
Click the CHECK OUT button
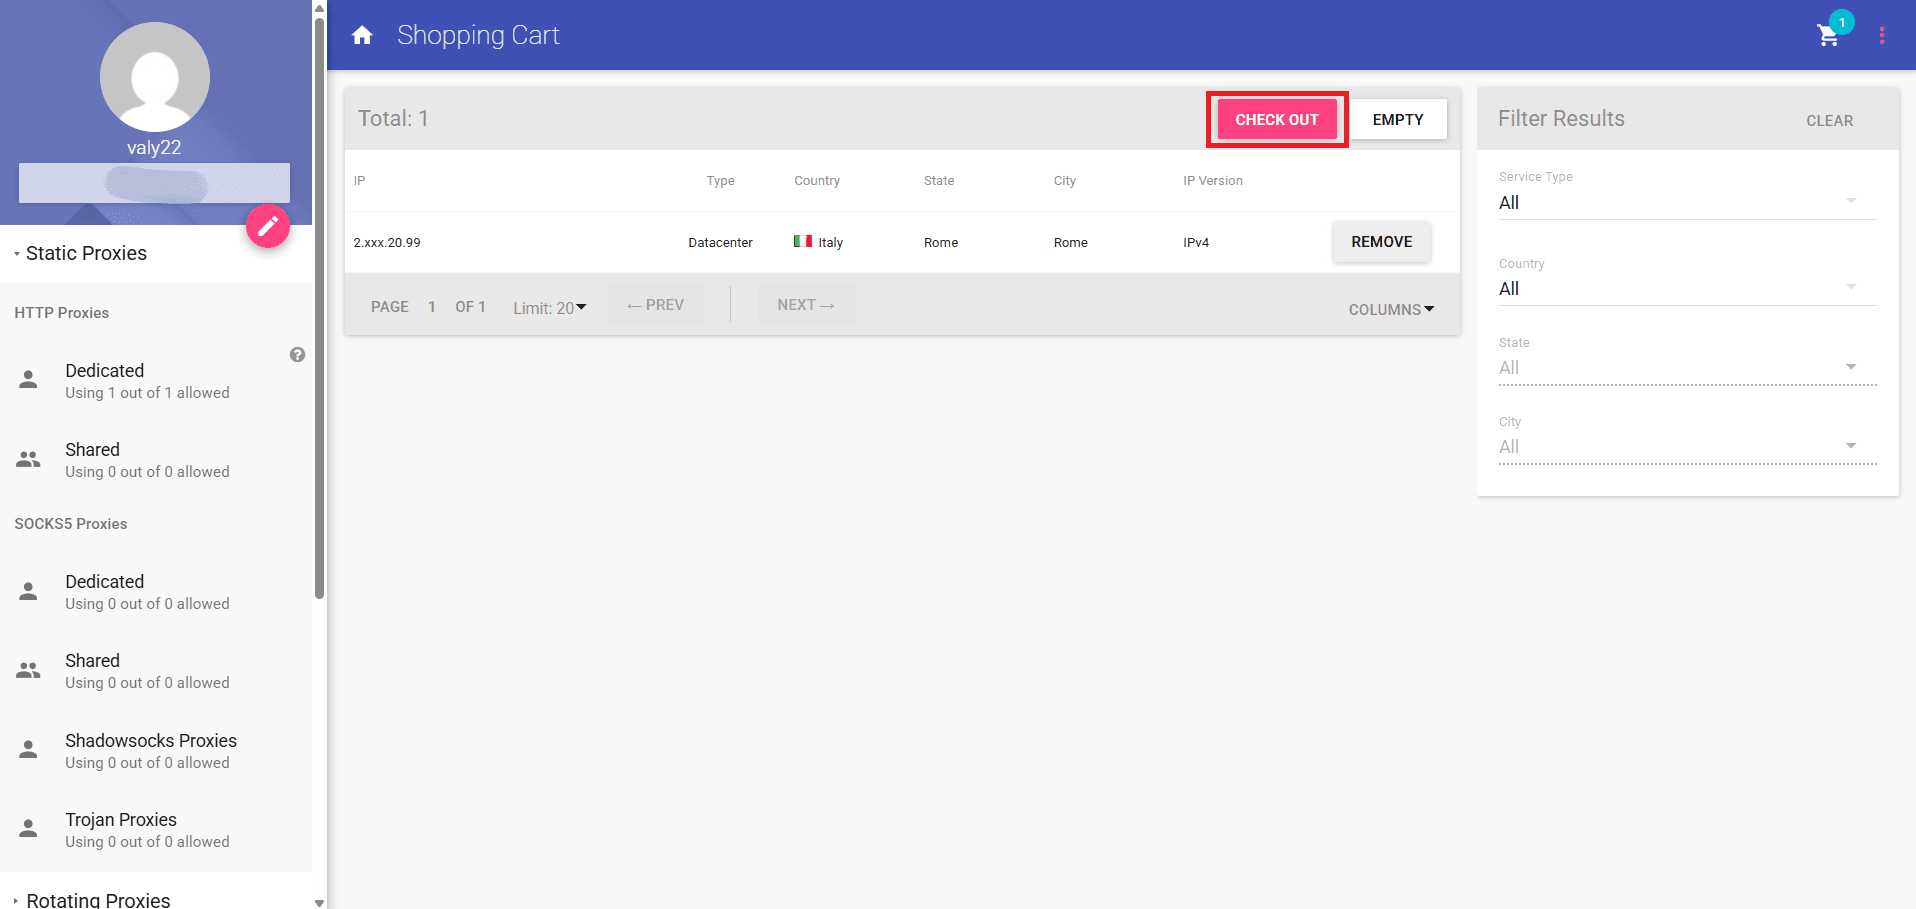click(1276, 119)
